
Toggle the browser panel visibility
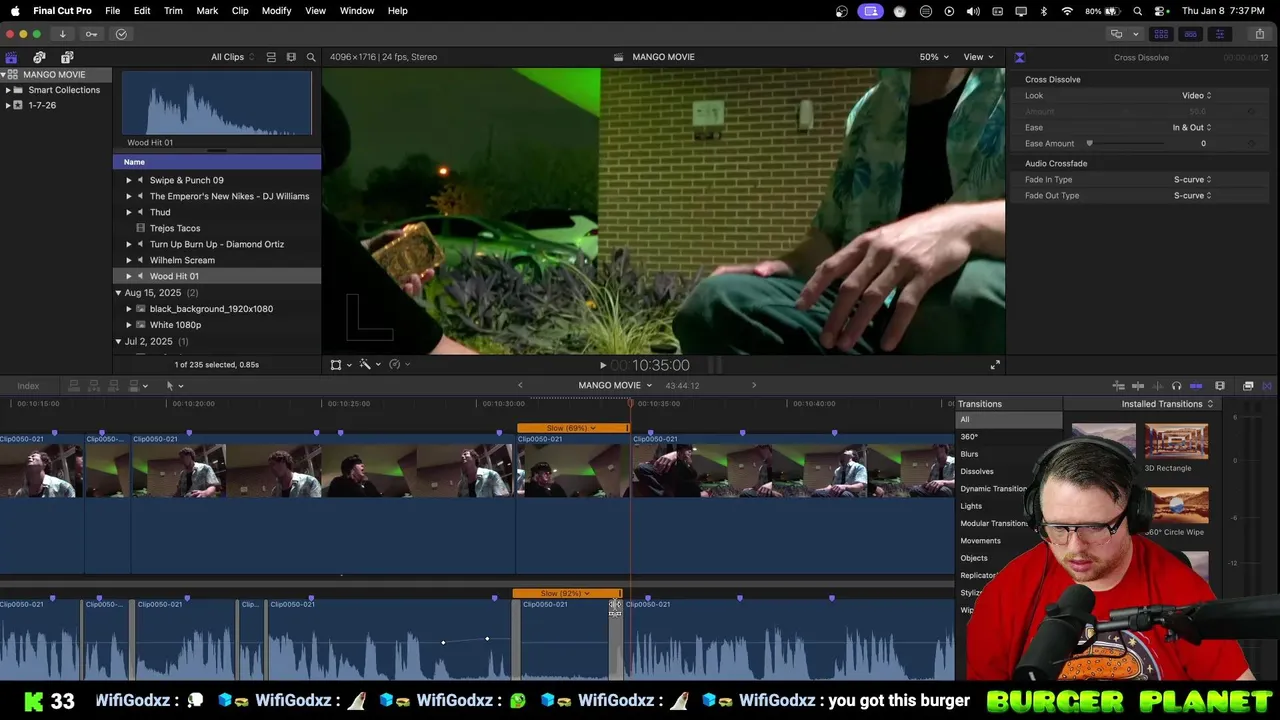pyautogui.click(x=1161, y=34)
